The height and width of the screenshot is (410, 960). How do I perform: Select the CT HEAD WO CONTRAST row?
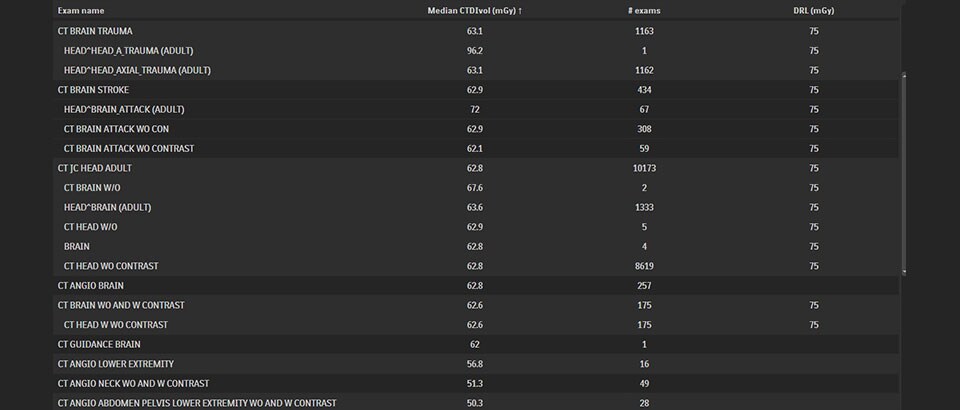[476, 266]
